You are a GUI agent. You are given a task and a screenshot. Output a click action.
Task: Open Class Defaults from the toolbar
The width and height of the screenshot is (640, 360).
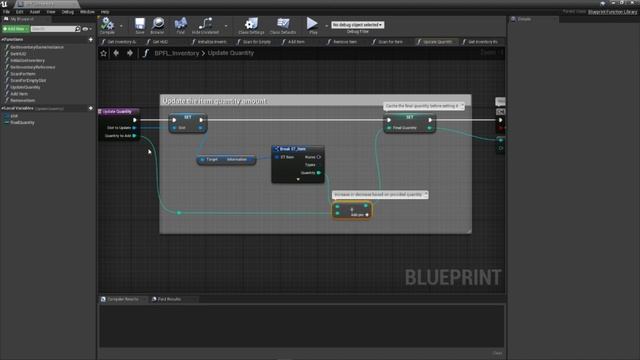point(283,25)
